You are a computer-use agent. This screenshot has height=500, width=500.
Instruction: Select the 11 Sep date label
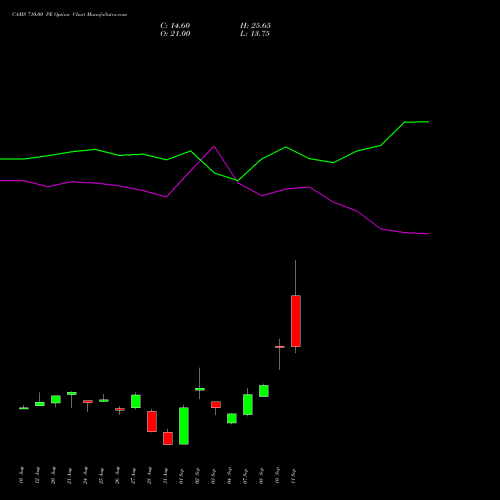pos(293,475)
